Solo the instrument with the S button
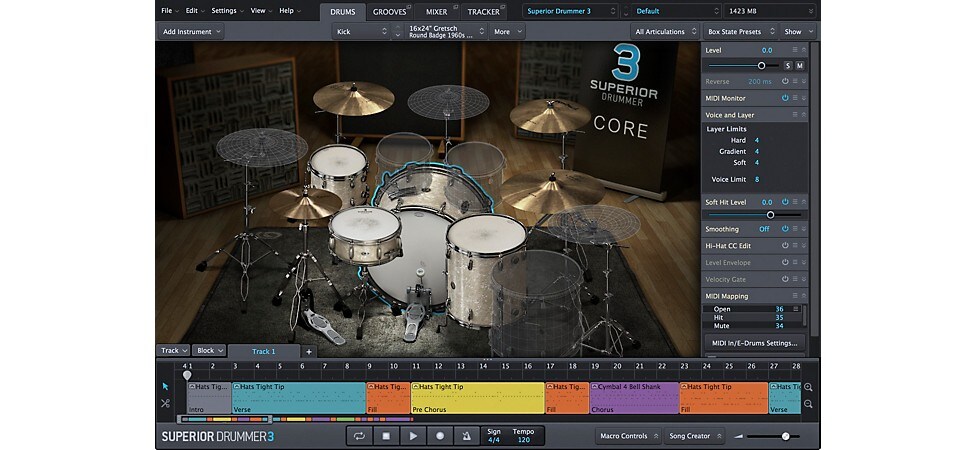The image size is (976, 450). click(788, 65)
